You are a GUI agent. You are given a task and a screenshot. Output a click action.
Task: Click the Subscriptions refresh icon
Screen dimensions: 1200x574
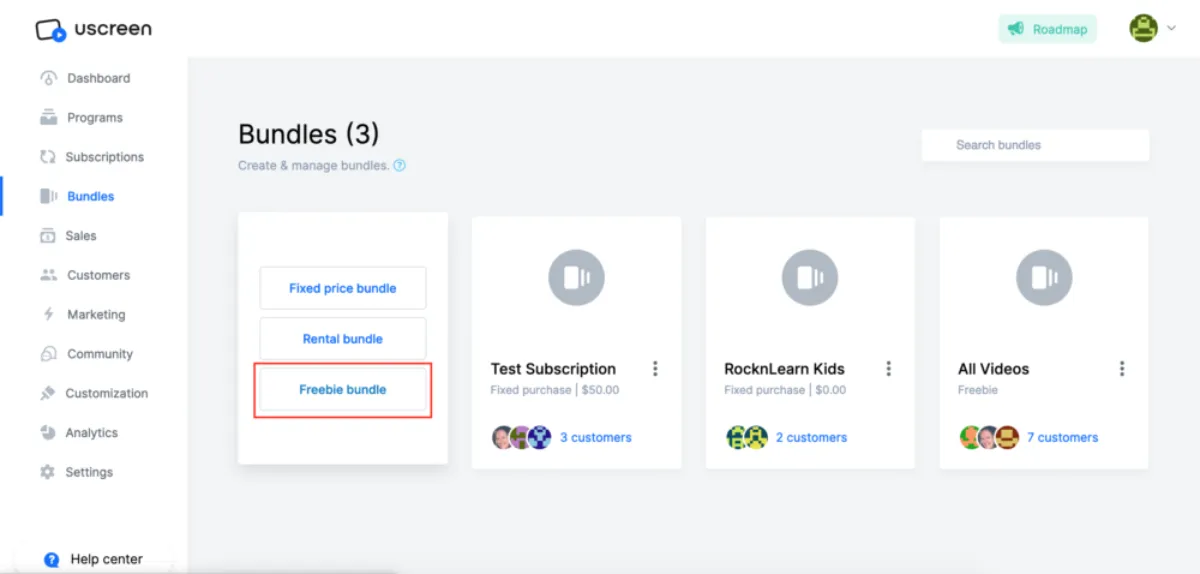point(47,157)
